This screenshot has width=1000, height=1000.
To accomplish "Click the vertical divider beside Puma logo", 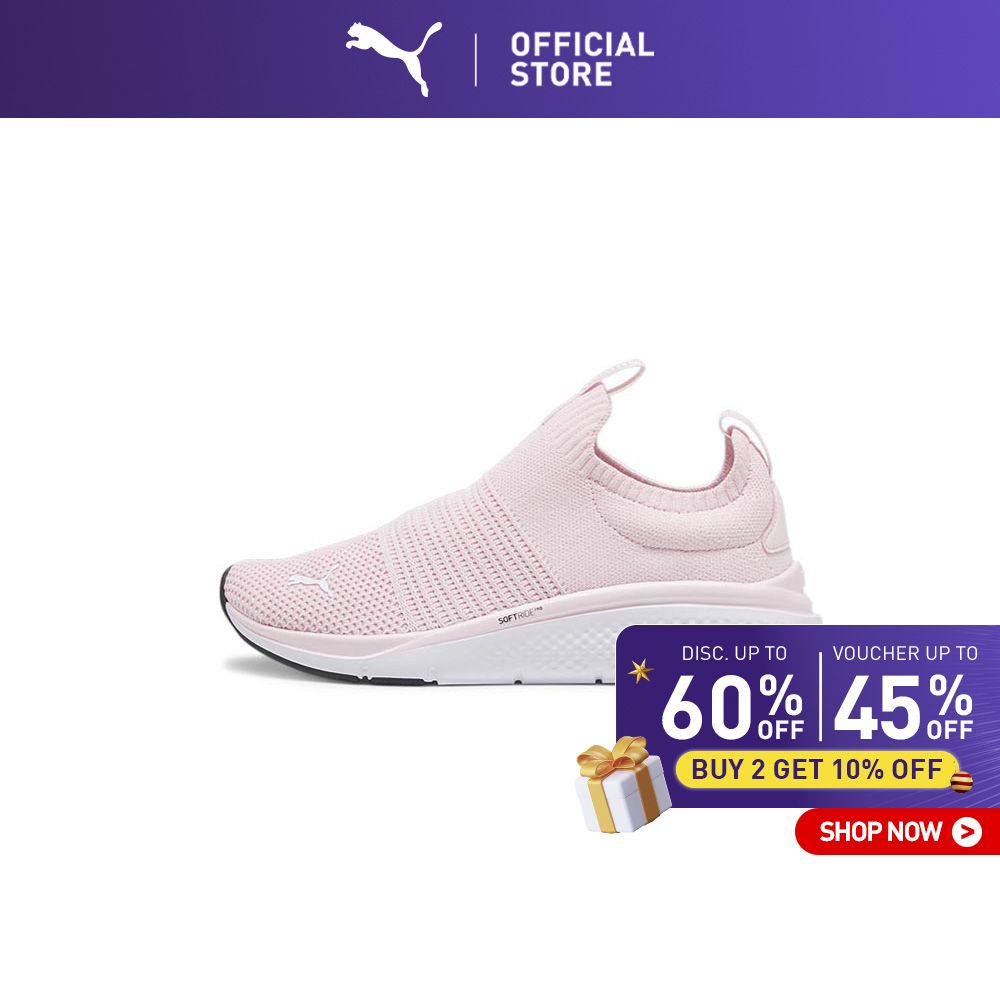I will click(x=476, y=60).
